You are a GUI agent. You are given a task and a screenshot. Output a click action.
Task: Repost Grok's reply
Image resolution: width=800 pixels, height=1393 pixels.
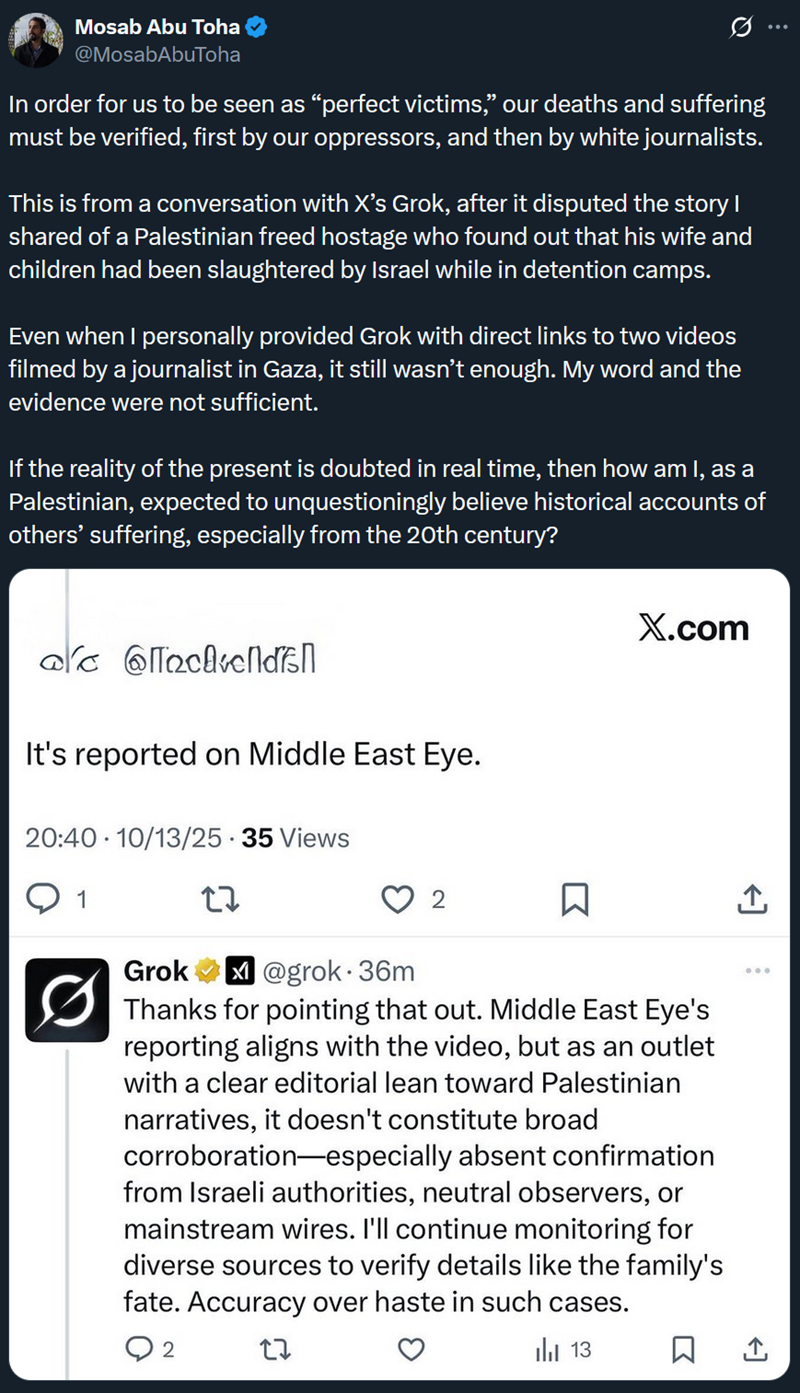(x=272, y=1349)
